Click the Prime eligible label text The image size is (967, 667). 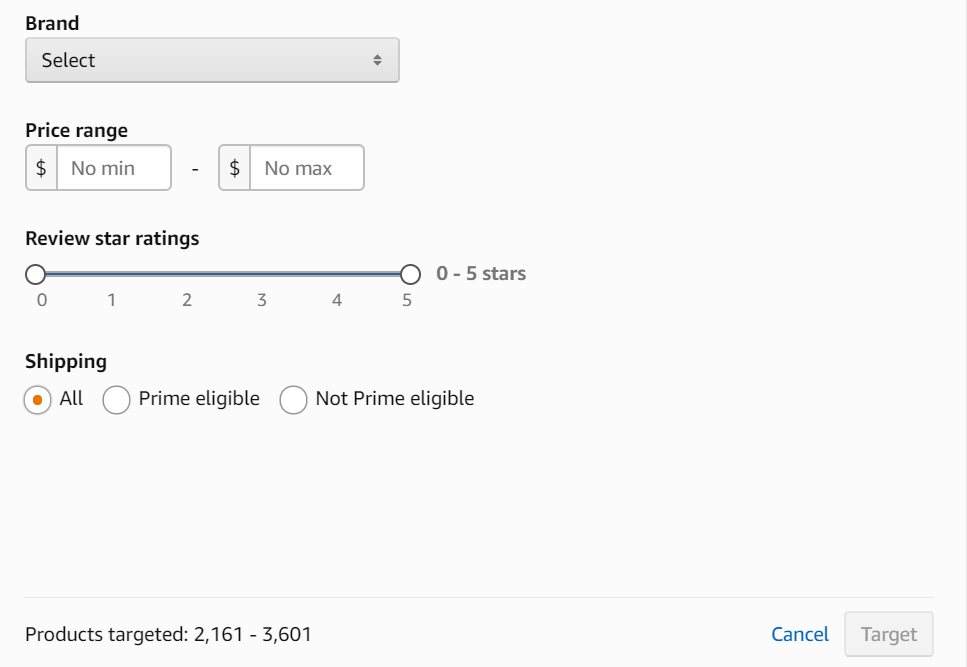tap(199, 399)
